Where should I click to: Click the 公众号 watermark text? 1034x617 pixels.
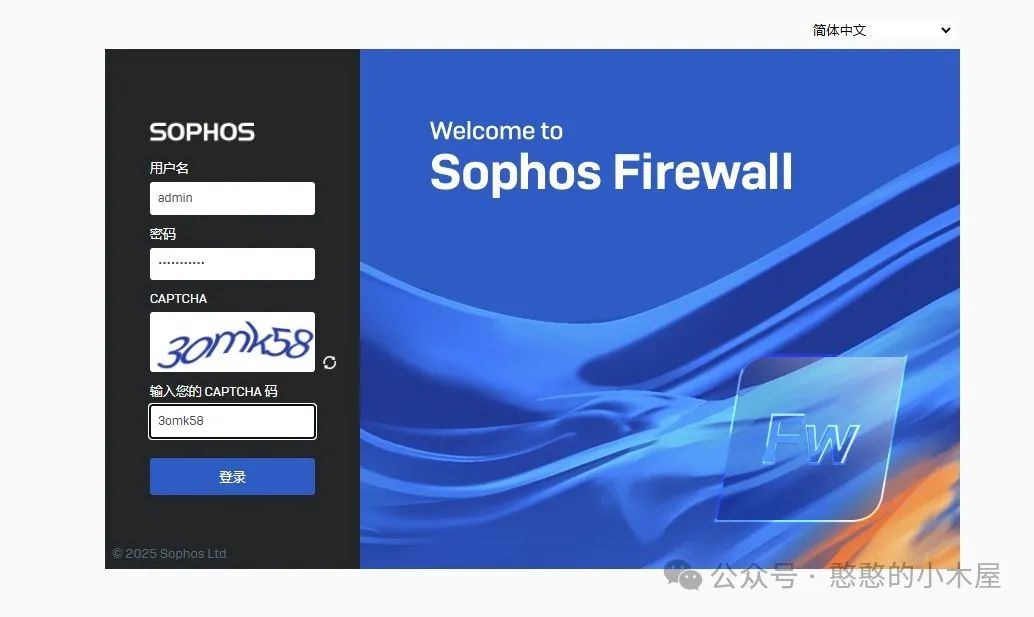coord(754,576)
